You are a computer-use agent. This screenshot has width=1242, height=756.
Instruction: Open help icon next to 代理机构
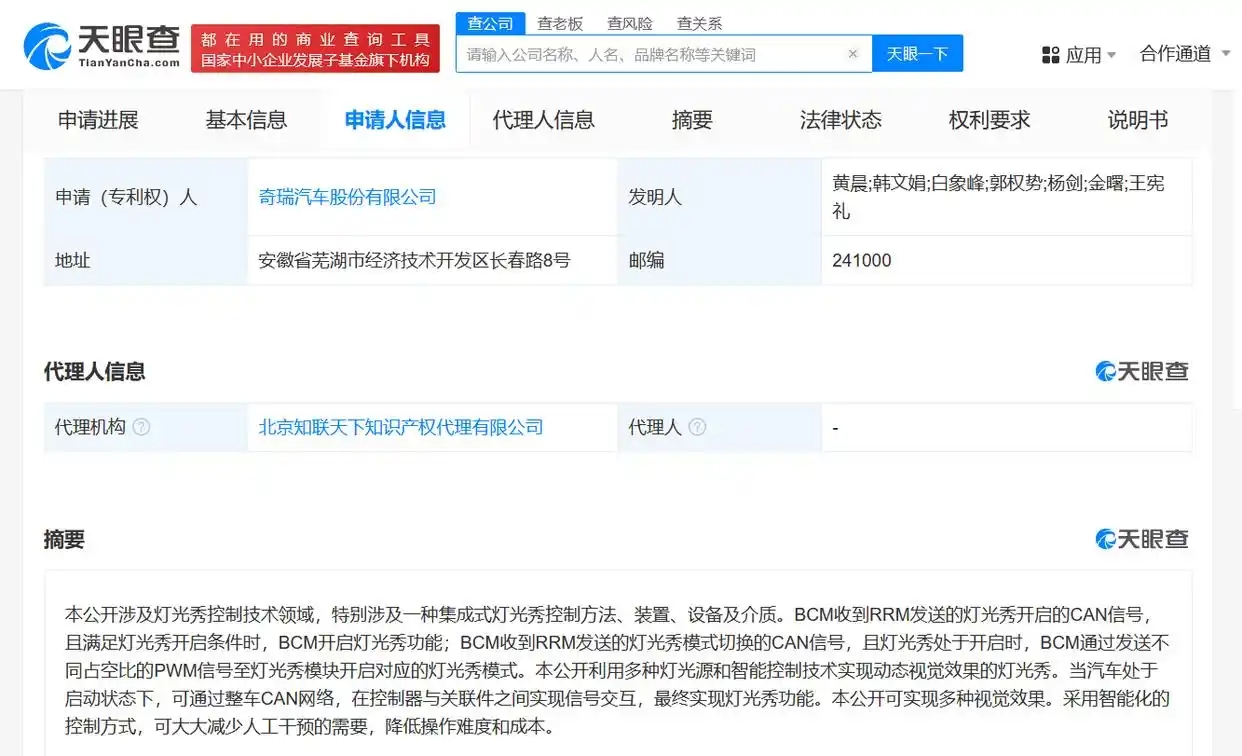[141, 427]
